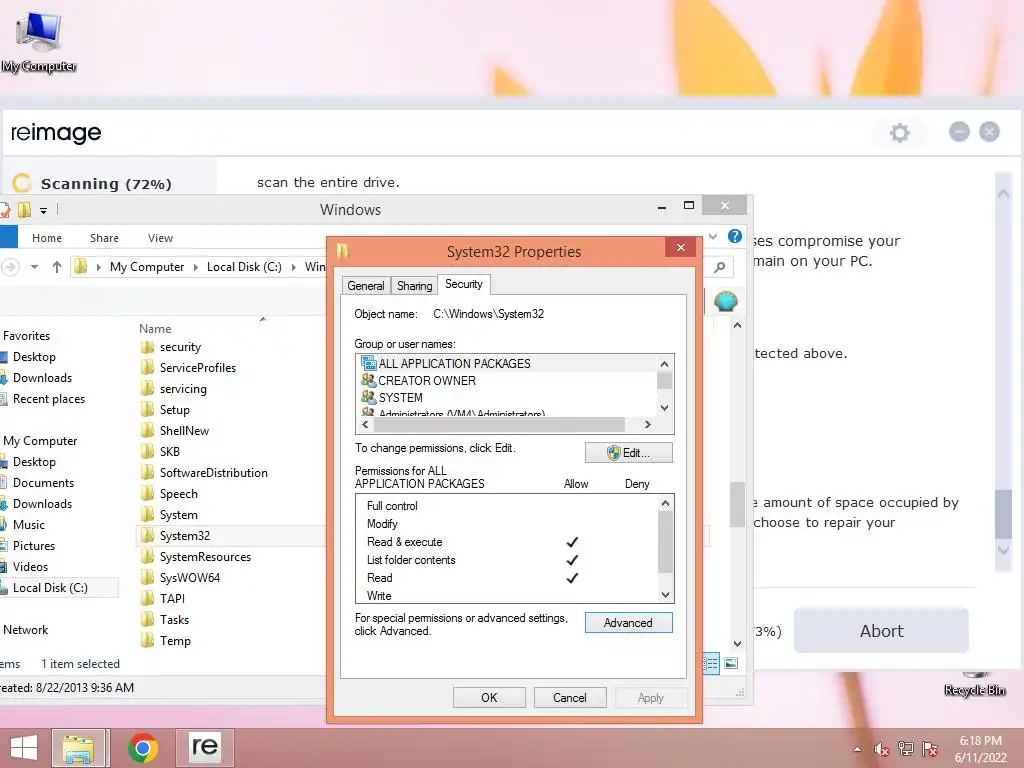The width and height of the screenshot is (1024, 768).
Task: Click the Apply button
Action: 650,697
